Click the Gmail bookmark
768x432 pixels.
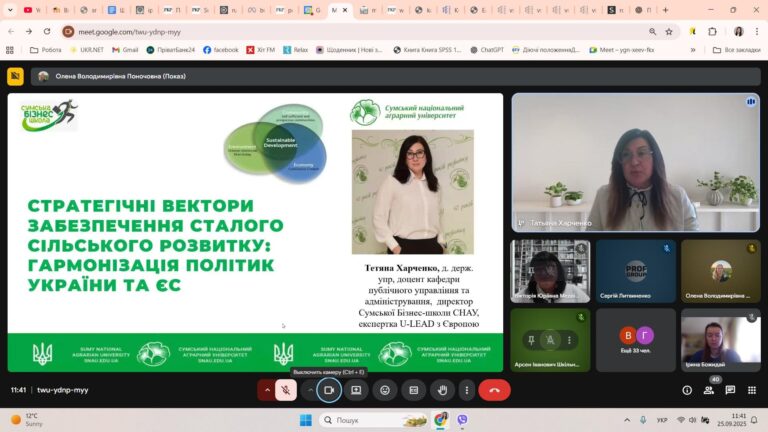coord(124,49)
